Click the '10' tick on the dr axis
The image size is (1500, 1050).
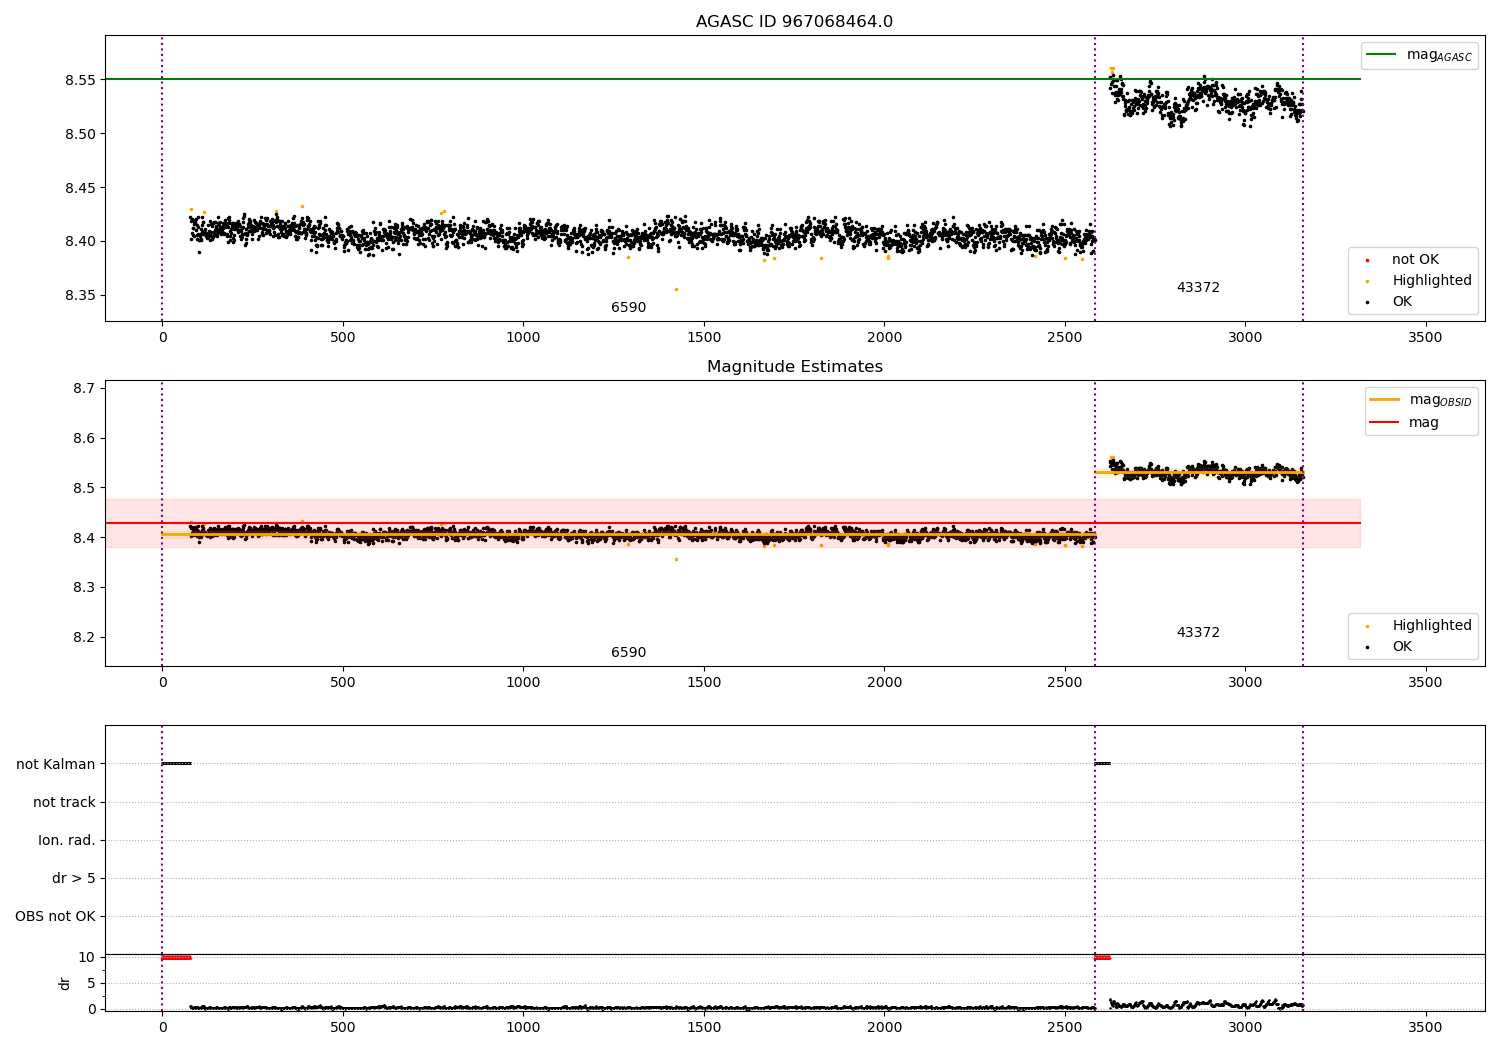pyautogui.click(x=87, y=958)
